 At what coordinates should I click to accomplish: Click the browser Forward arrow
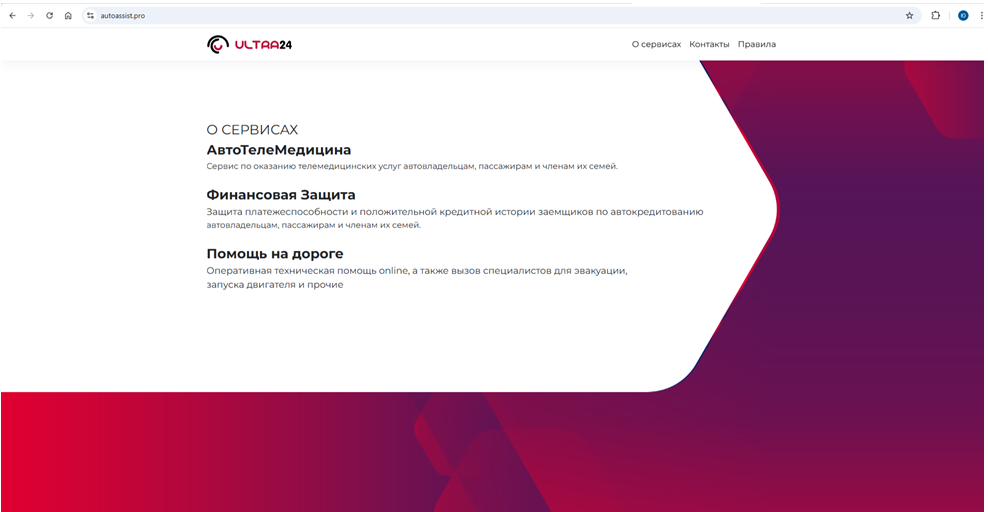[x=31, y=16]
